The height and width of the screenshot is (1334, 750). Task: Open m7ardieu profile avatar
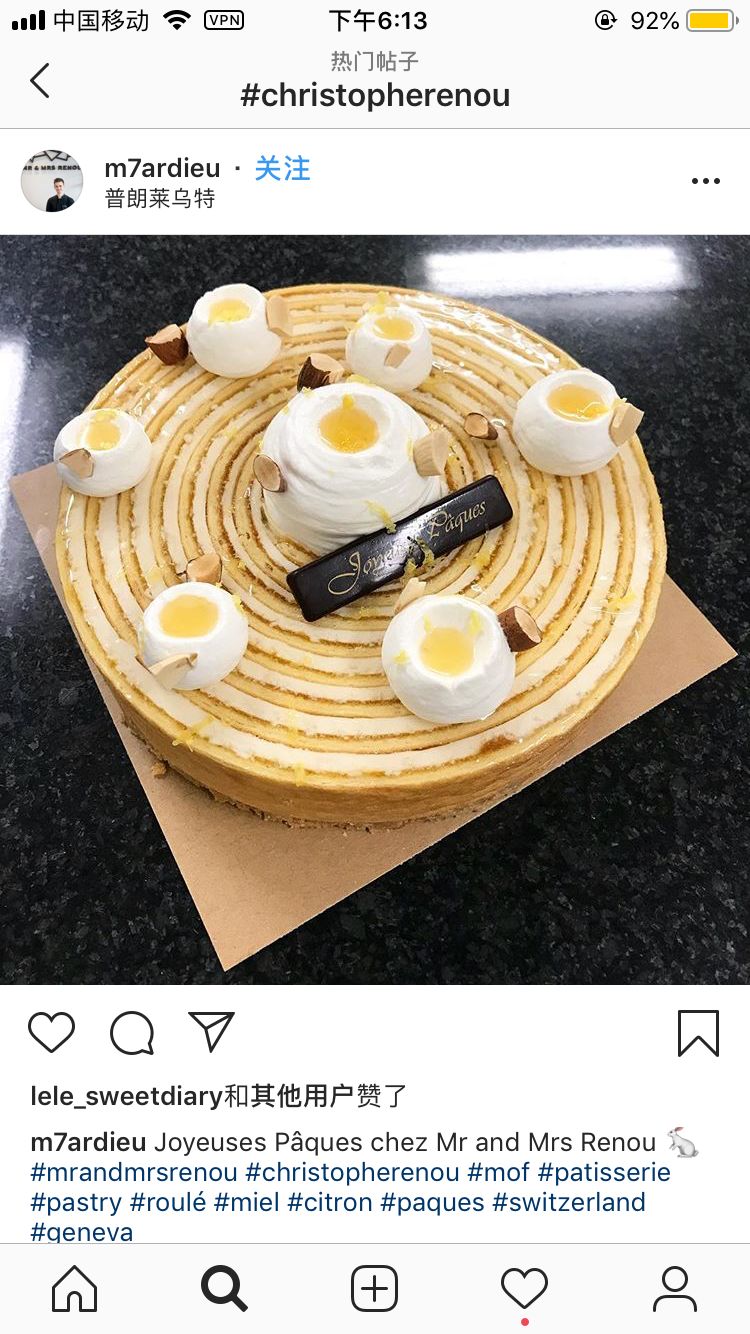click(x=52, y=181)
